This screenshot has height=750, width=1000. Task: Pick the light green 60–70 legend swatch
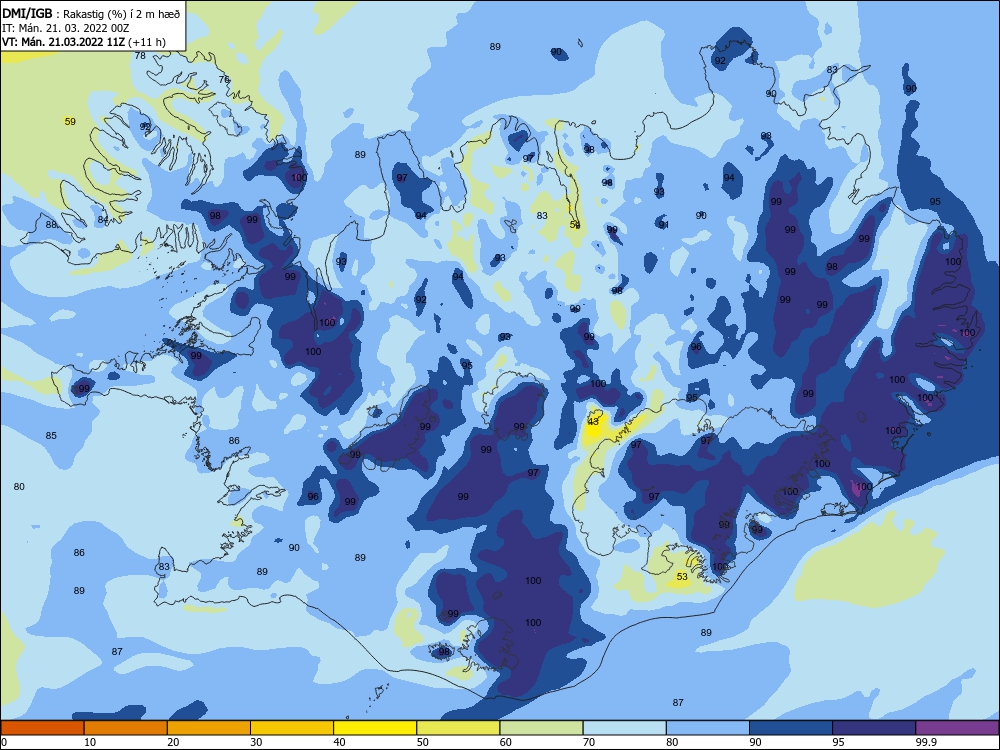tap(541, 728)
